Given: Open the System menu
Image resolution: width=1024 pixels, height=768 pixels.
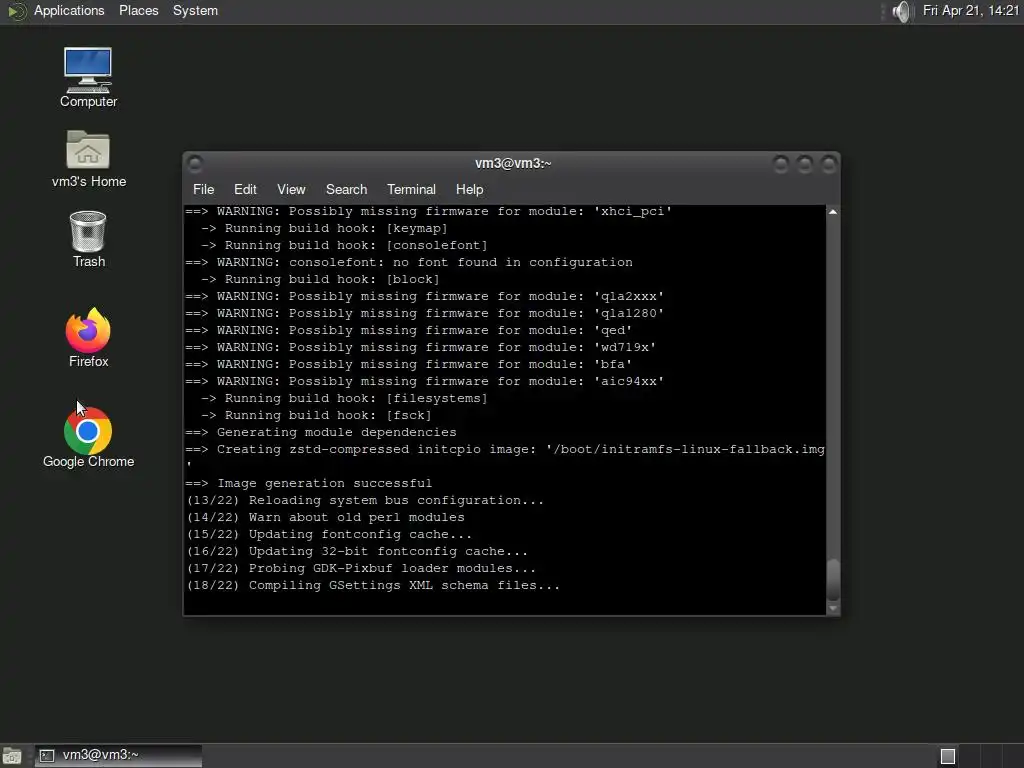Looking at the screenshot, I should coord(195,11).
